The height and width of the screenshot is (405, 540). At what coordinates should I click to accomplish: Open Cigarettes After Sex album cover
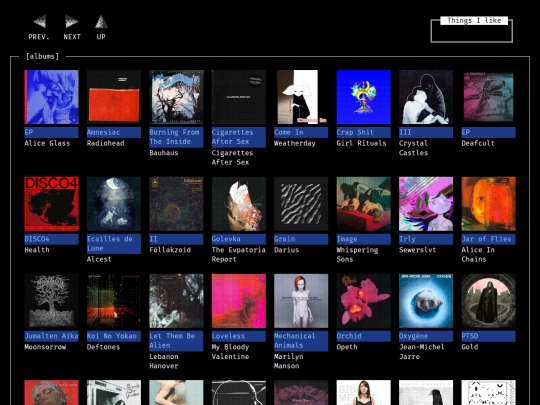[x=239, y=97]
